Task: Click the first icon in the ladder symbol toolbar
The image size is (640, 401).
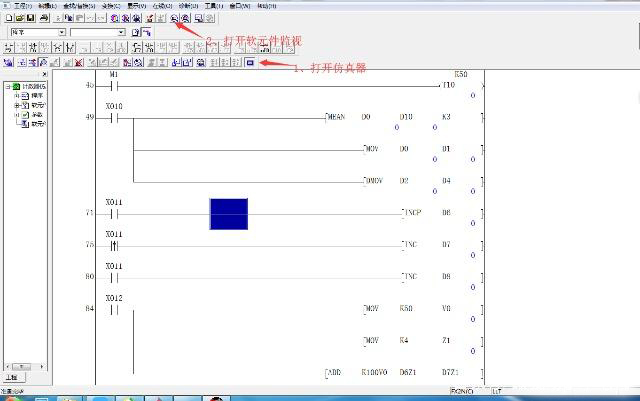Action: coord(8,47)
